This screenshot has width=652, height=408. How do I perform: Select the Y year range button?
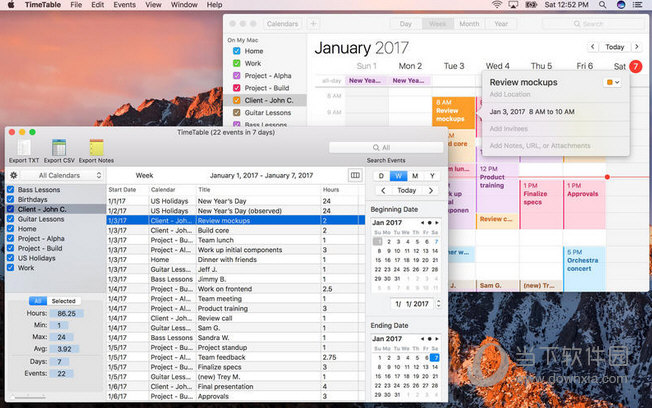432,176
